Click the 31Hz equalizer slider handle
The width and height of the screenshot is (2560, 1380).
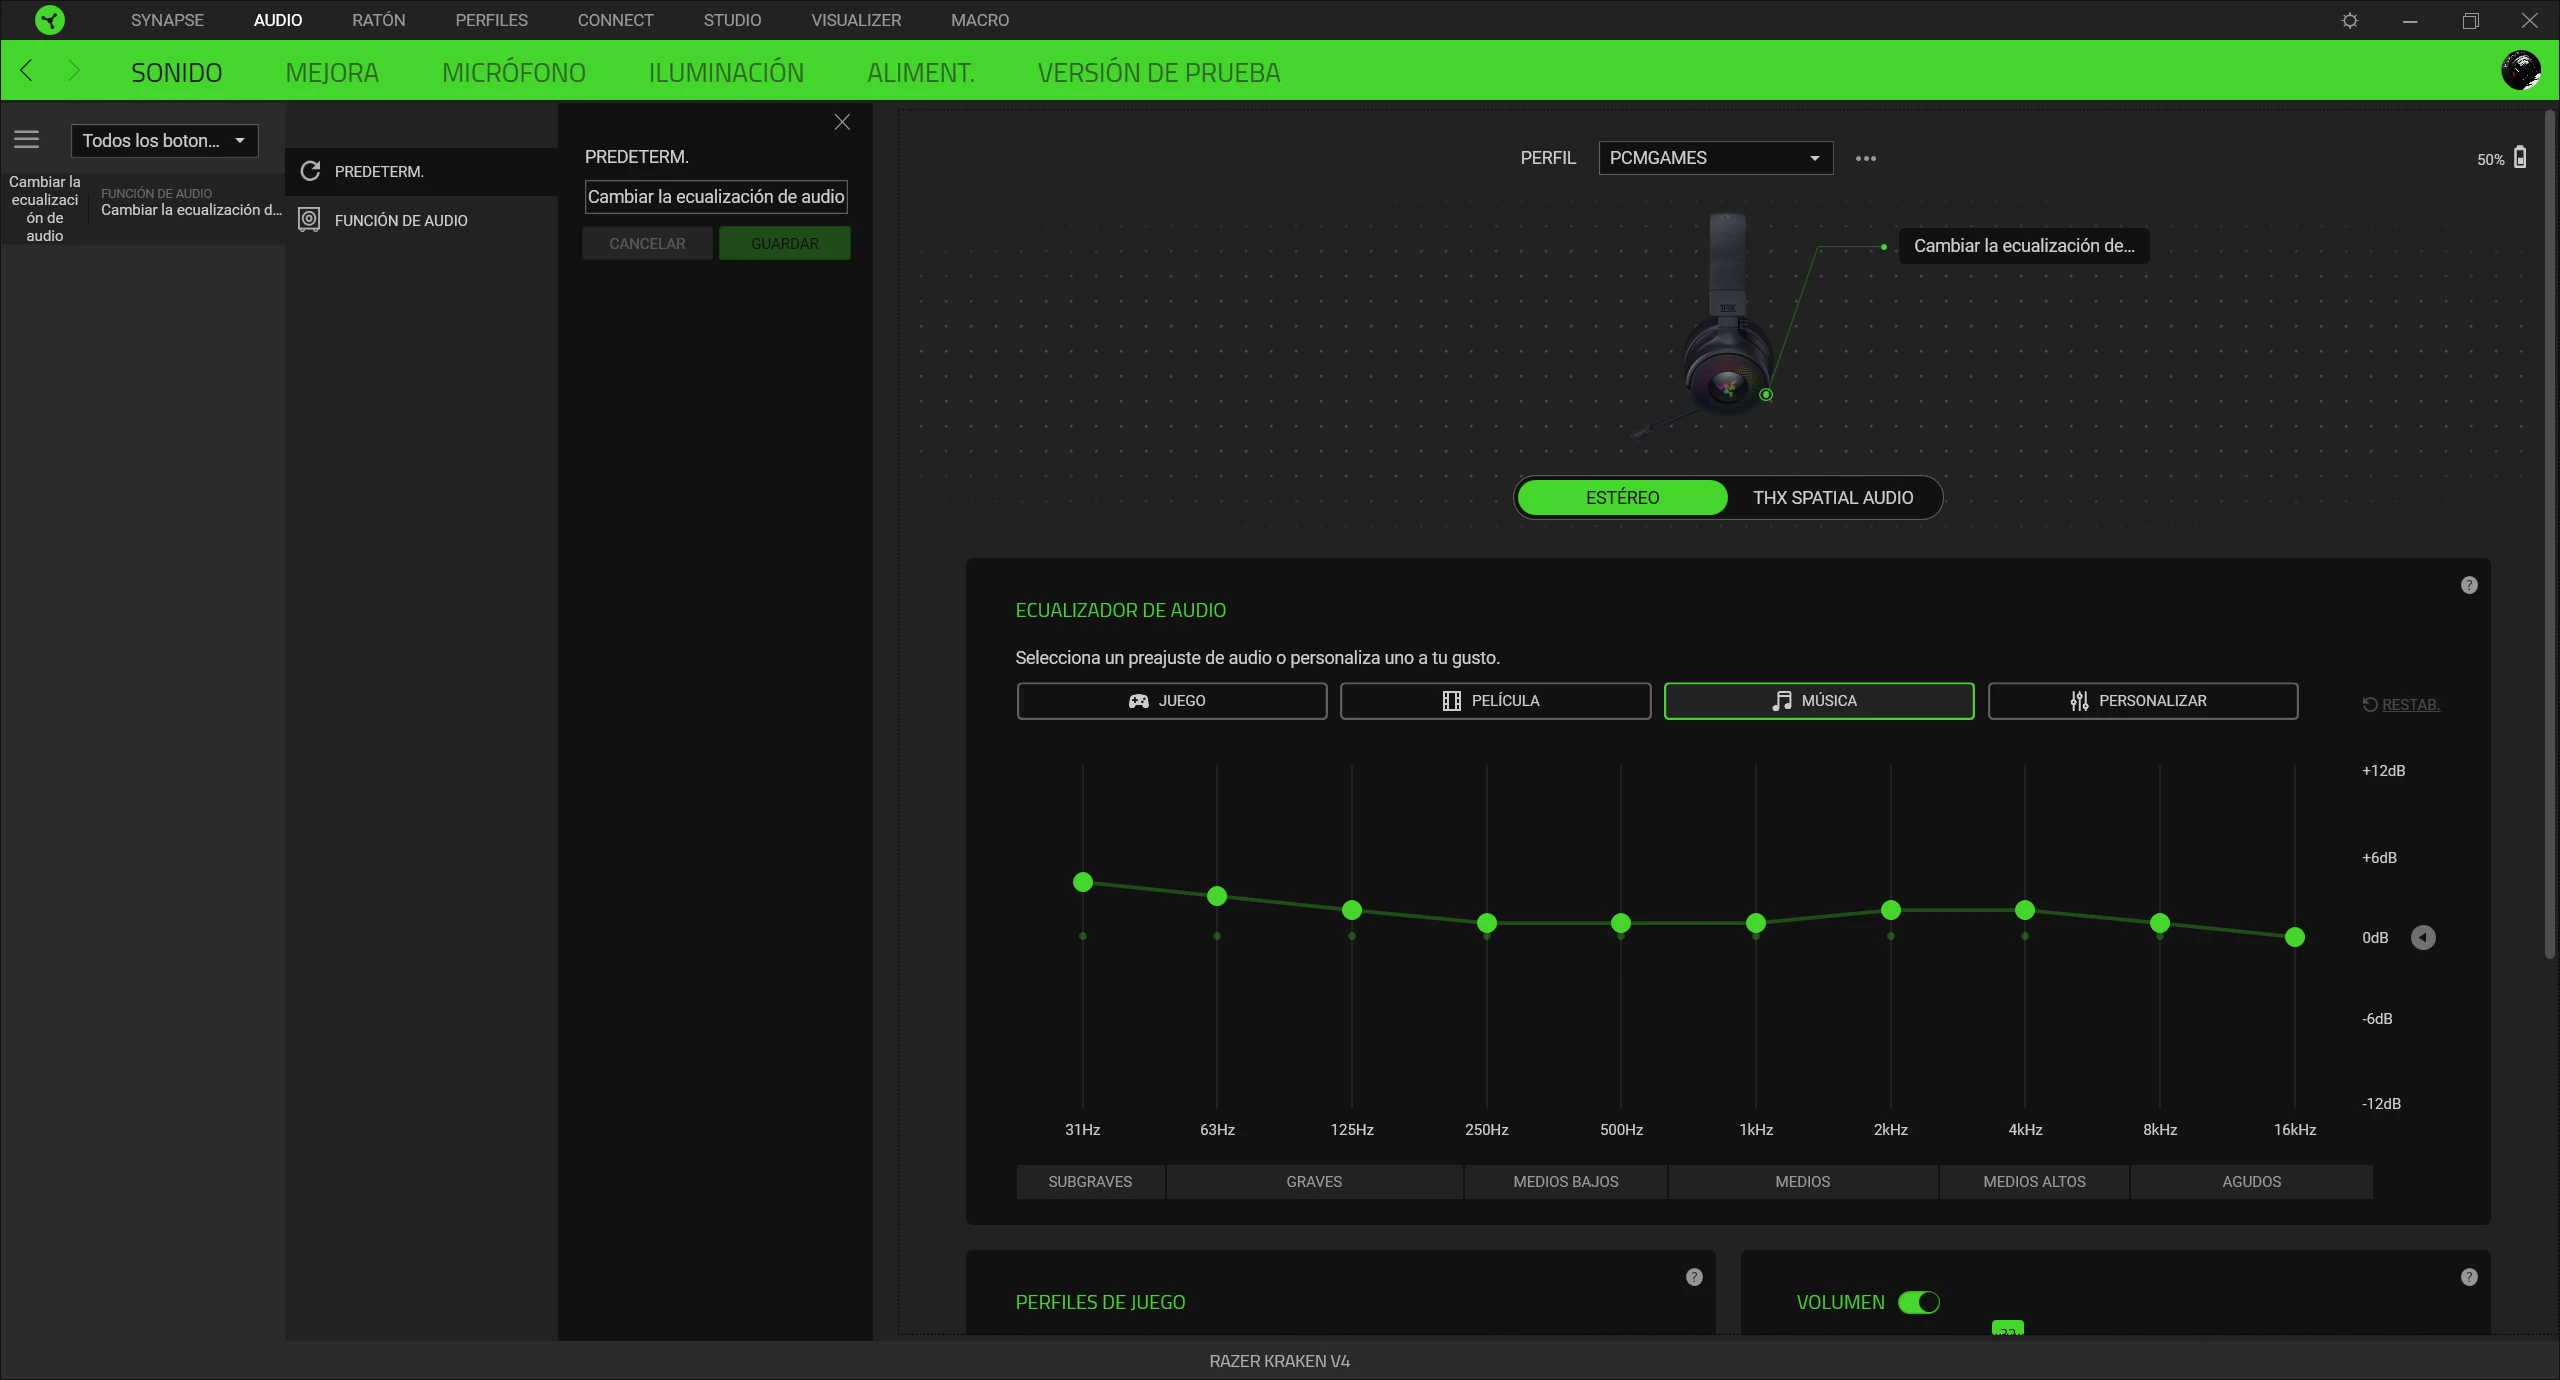pyautogui.click(x=1083, y=882)
